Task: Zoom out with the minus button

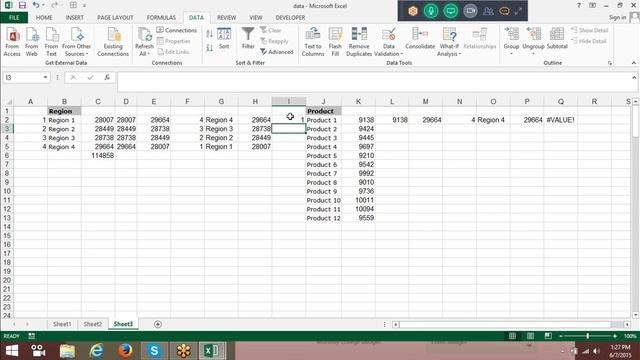Action: tap(561, 336)
